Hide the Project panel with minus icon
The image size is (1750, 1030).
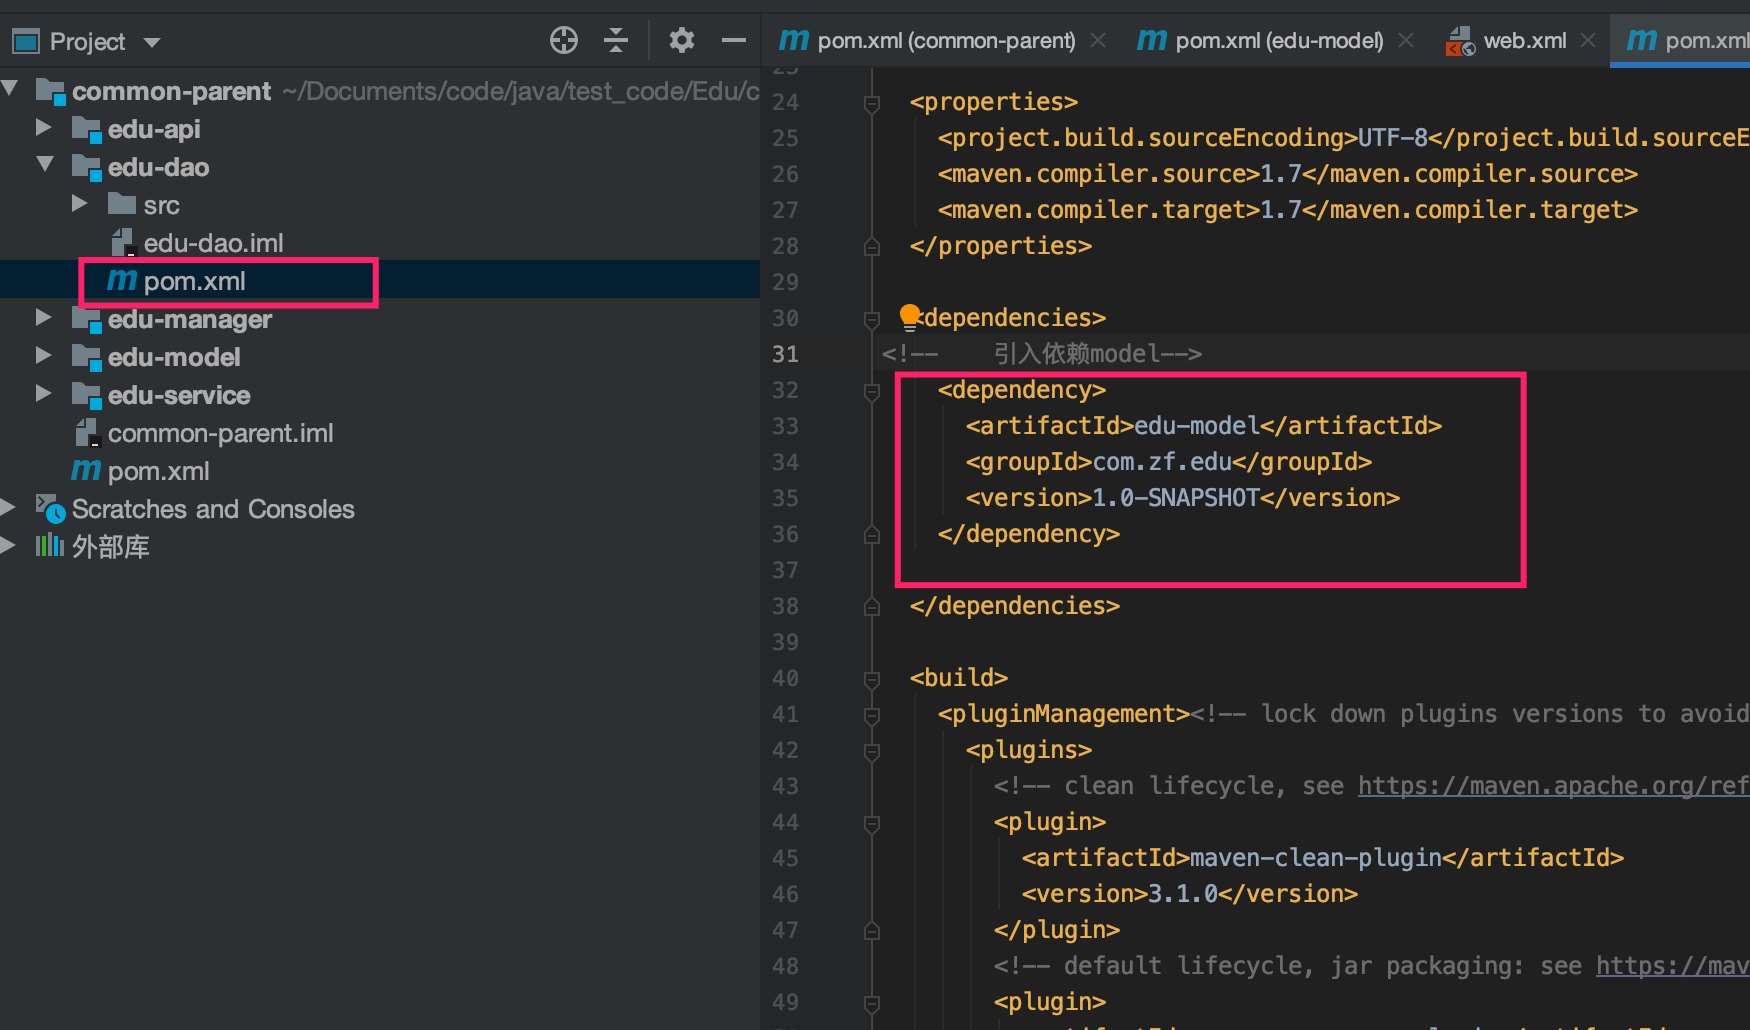(733, 41)
